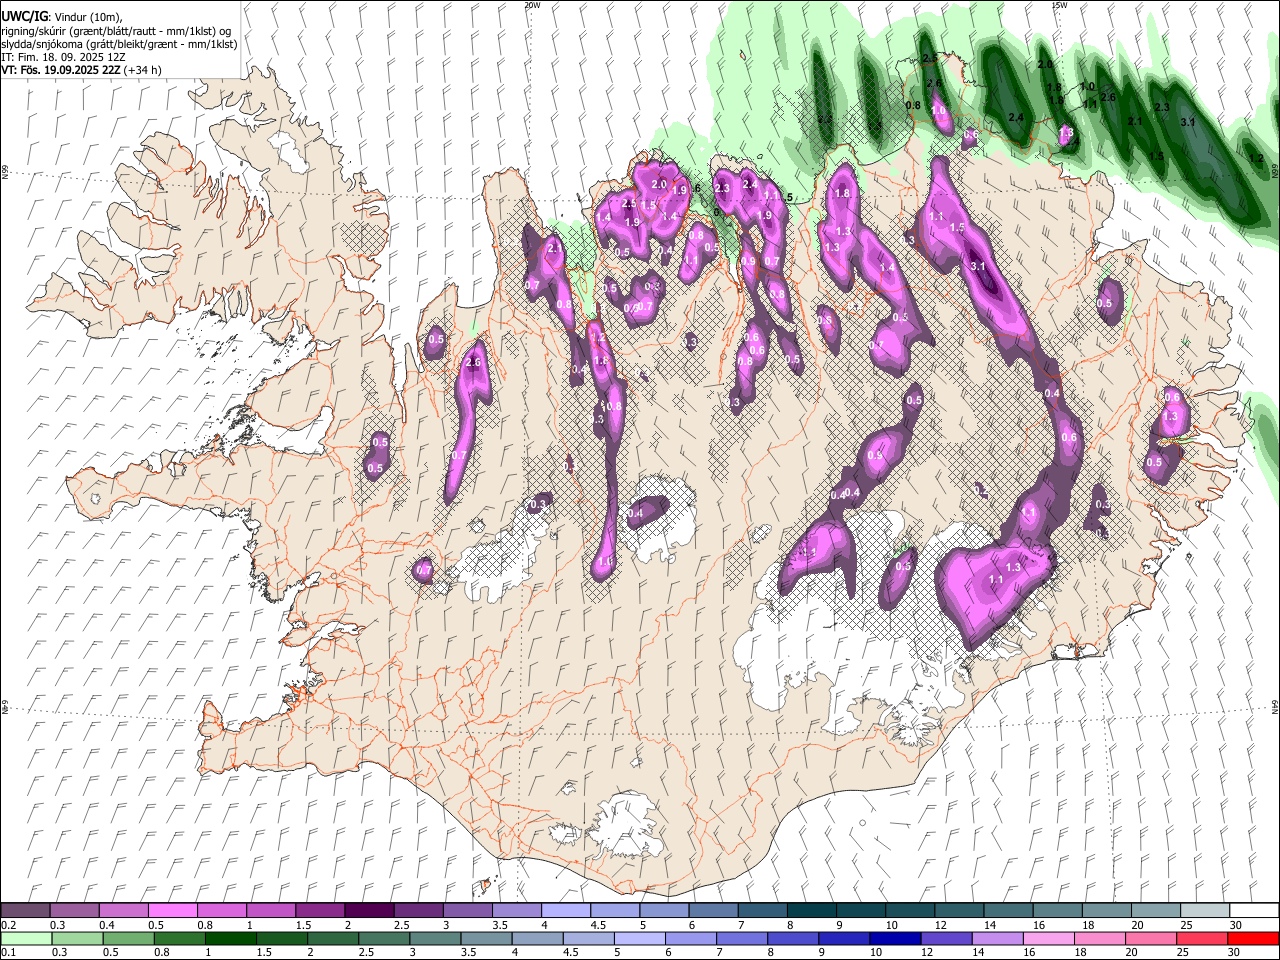Pick the bright red swatch above rain-scale 30

[1253, 938]
